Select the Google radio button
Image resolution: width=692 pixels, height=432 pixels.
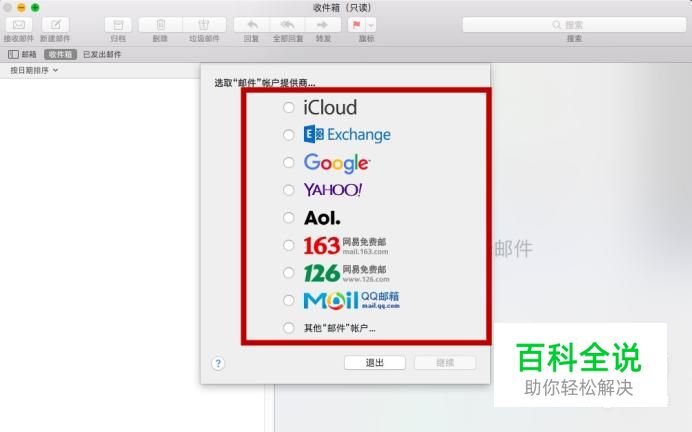(x=289, y=162)
